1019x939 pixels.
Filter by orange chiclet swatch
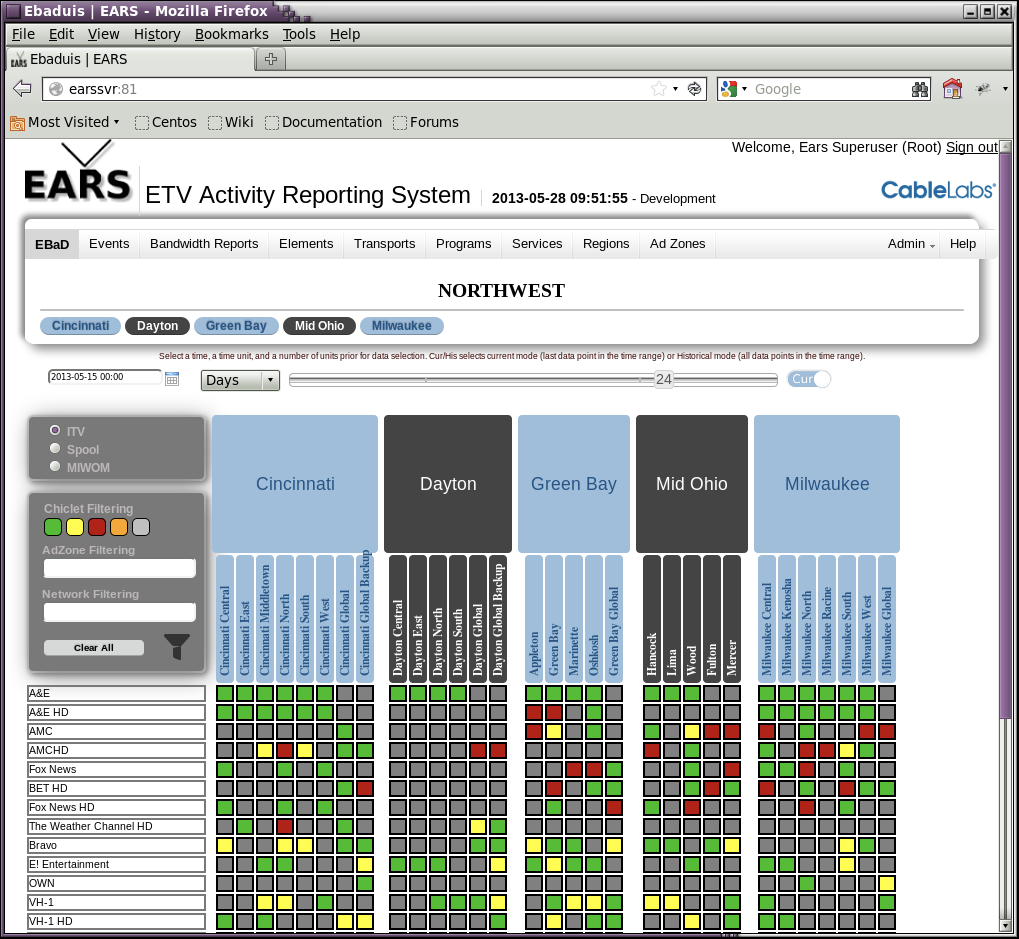tap(119, 527)
